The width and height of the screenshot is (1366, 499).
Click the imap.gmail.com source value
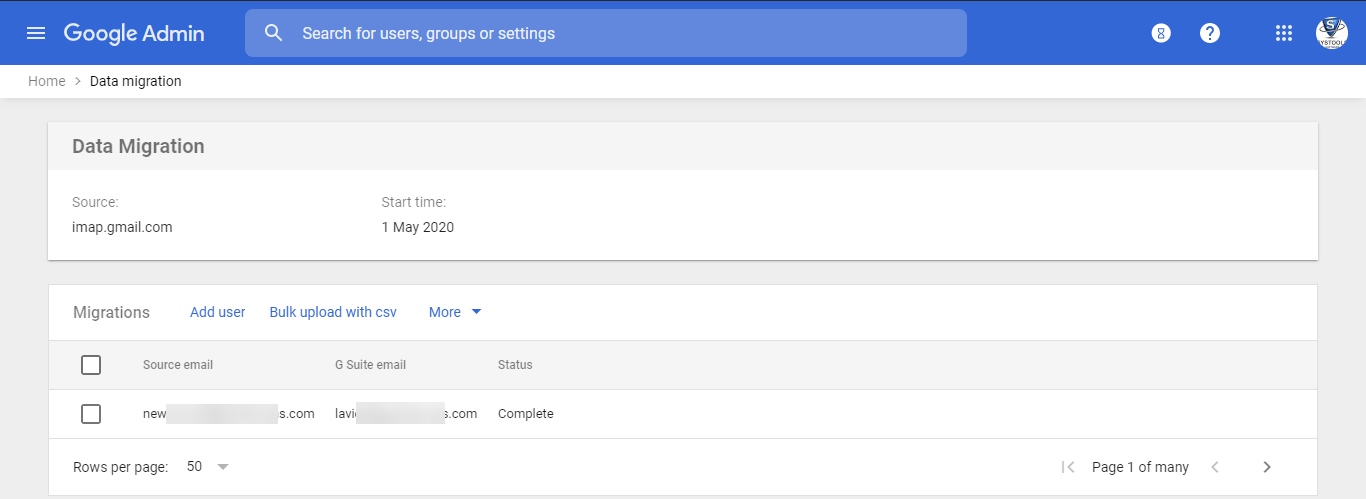[122, 227]
